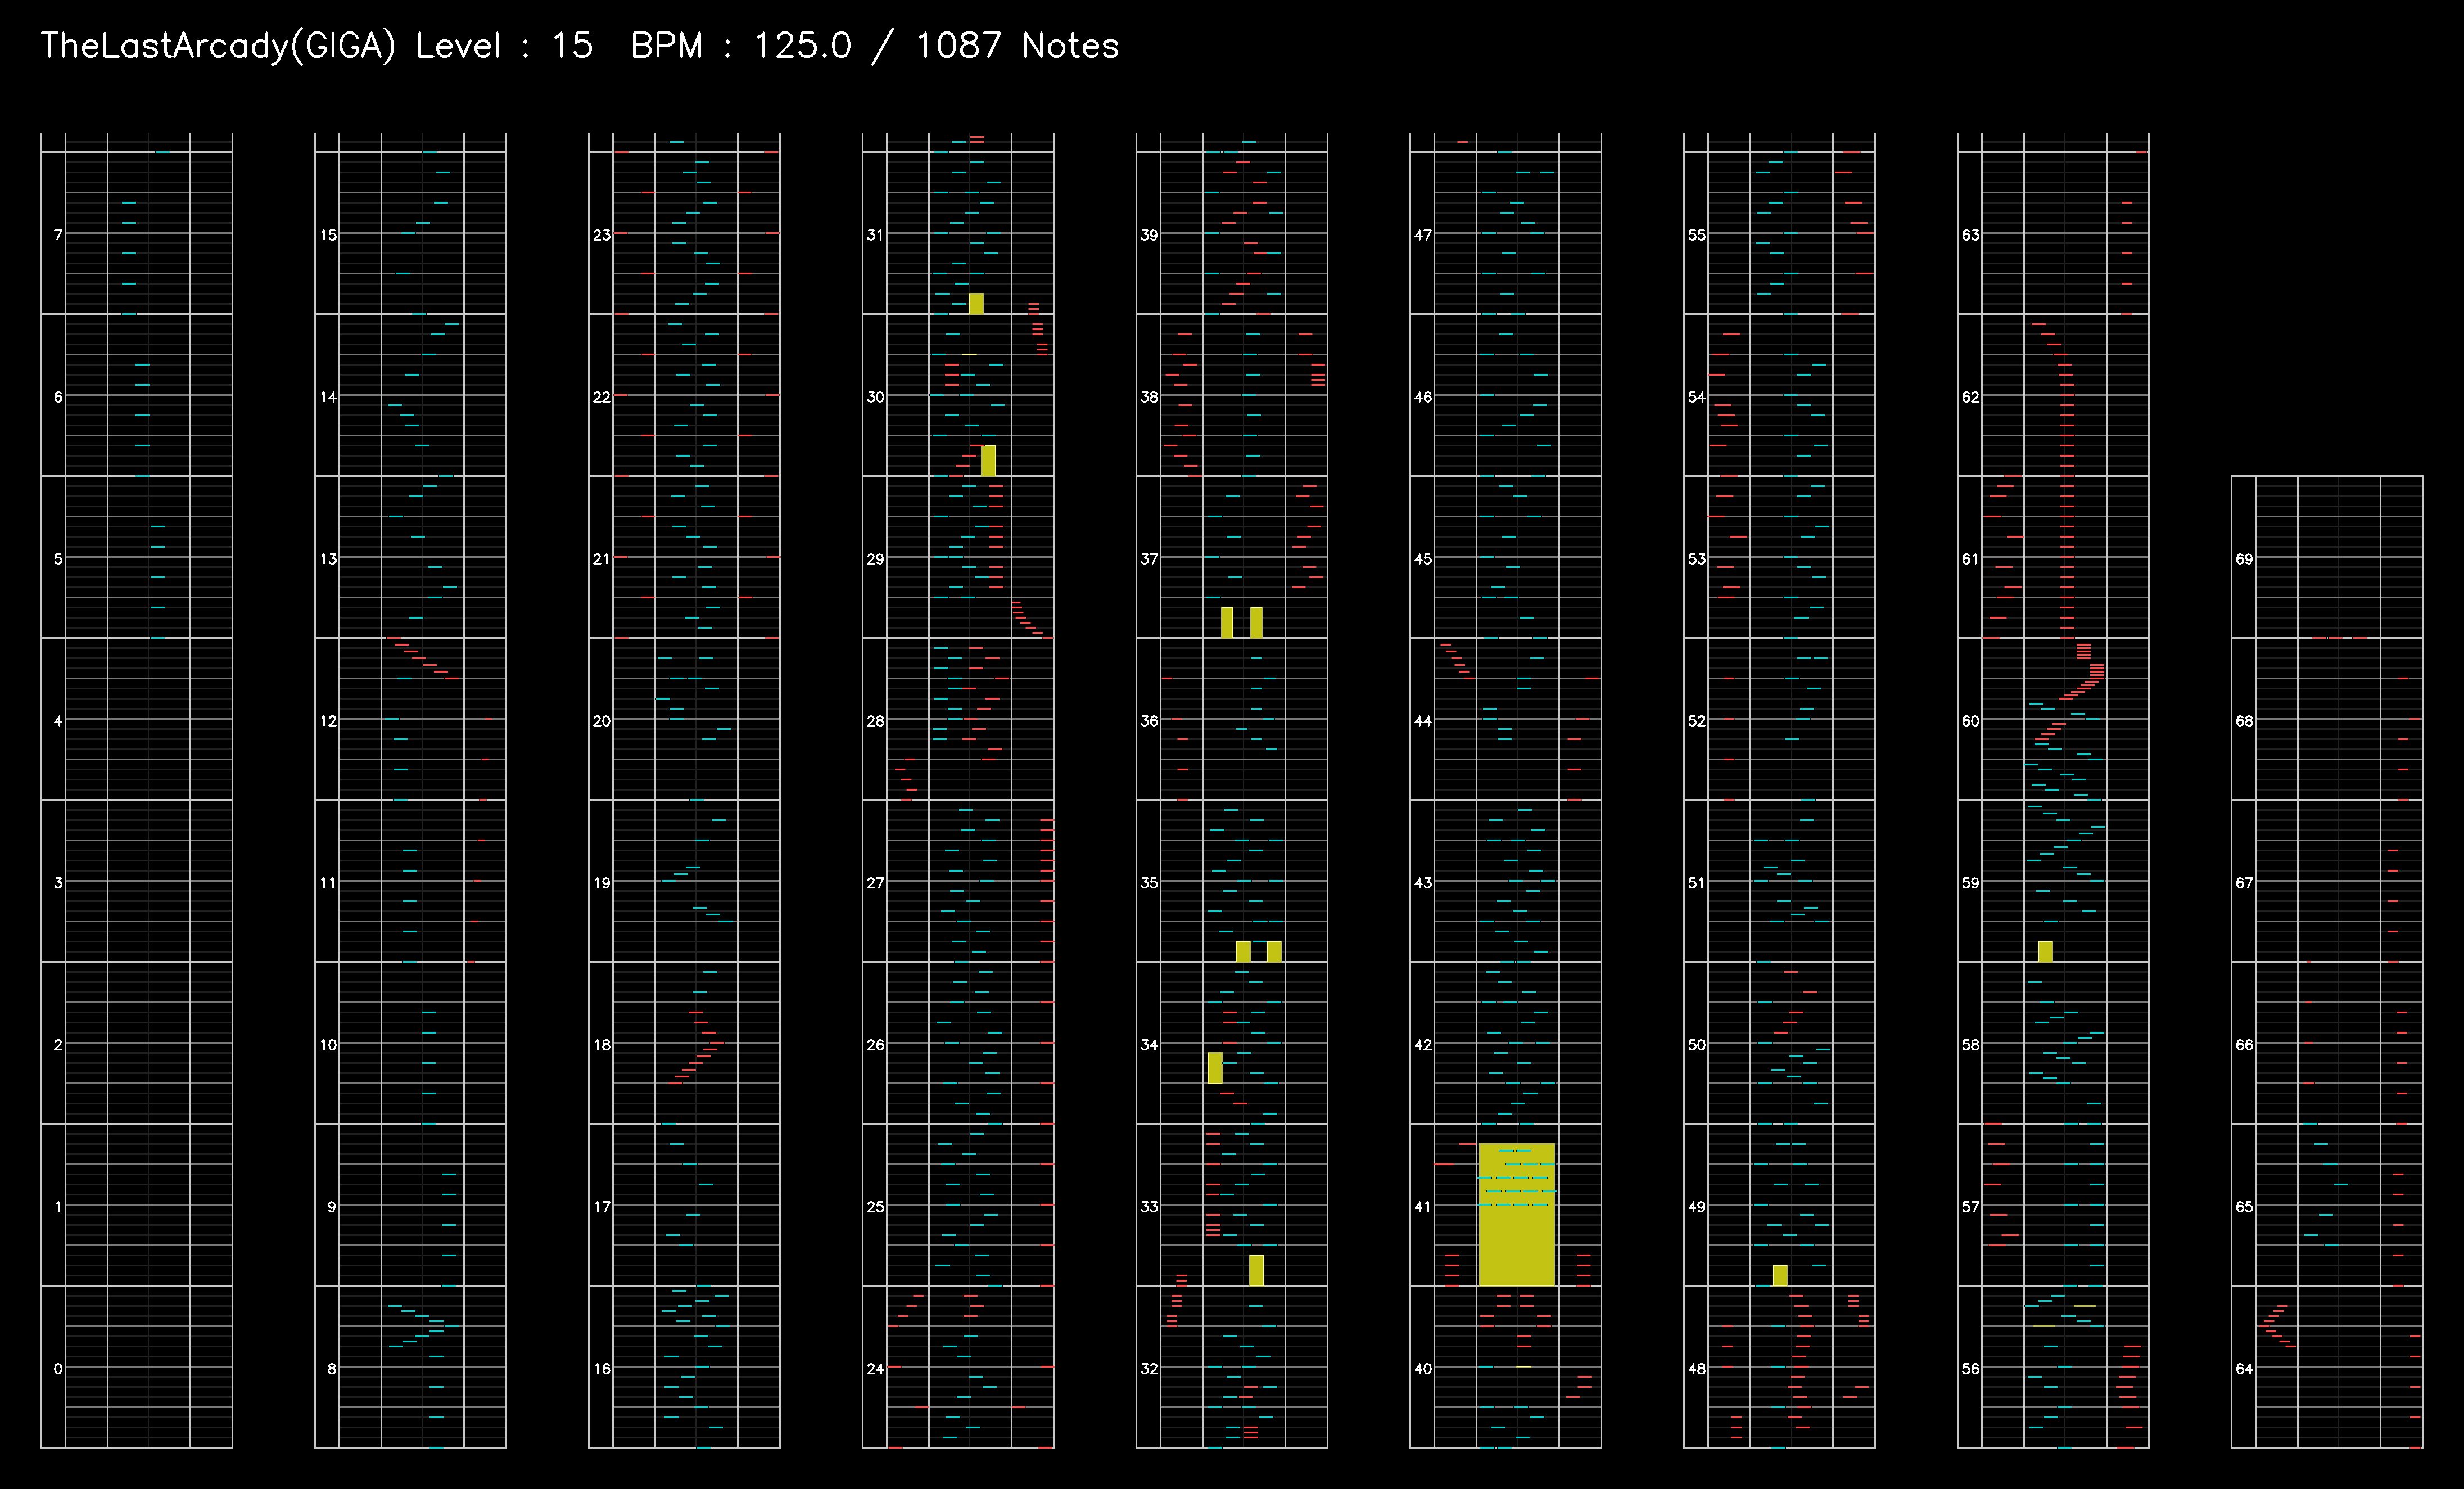Select the yellow block in measure 59
This screenshot has width=2464, height=1489.
tap(2045, 951)
